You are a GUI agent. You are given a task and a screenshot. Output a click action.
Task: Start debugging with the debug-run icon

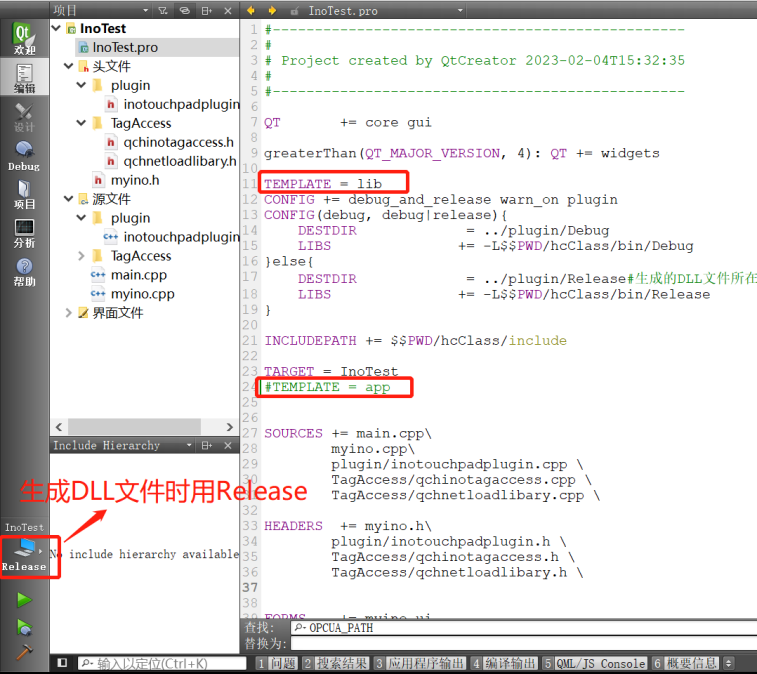coord(24,626)
